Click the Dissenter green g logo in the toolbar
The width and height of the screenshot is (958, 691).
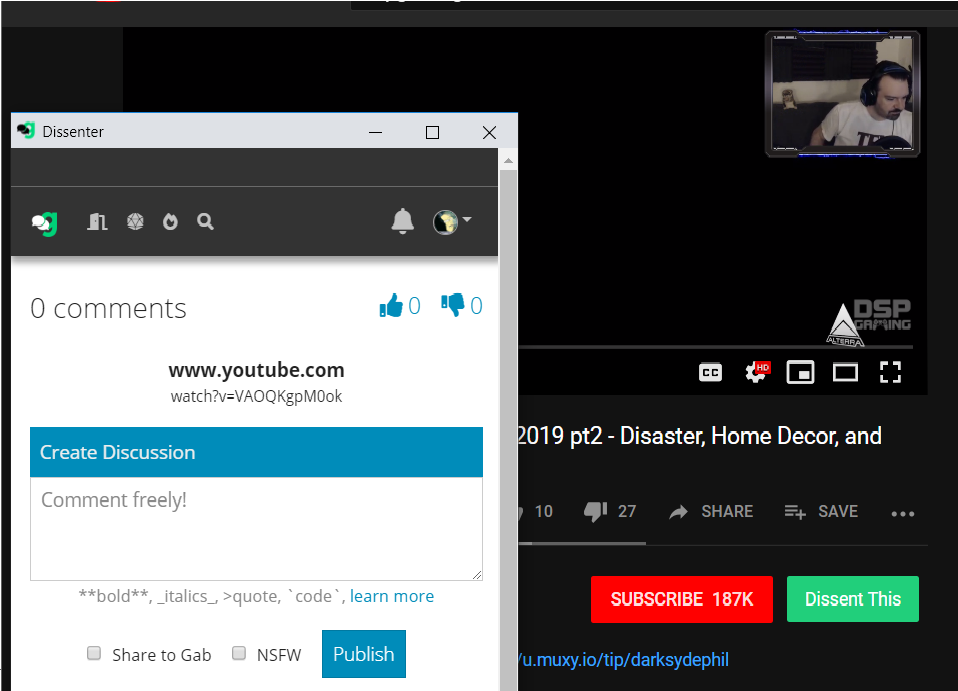point(45,223)
